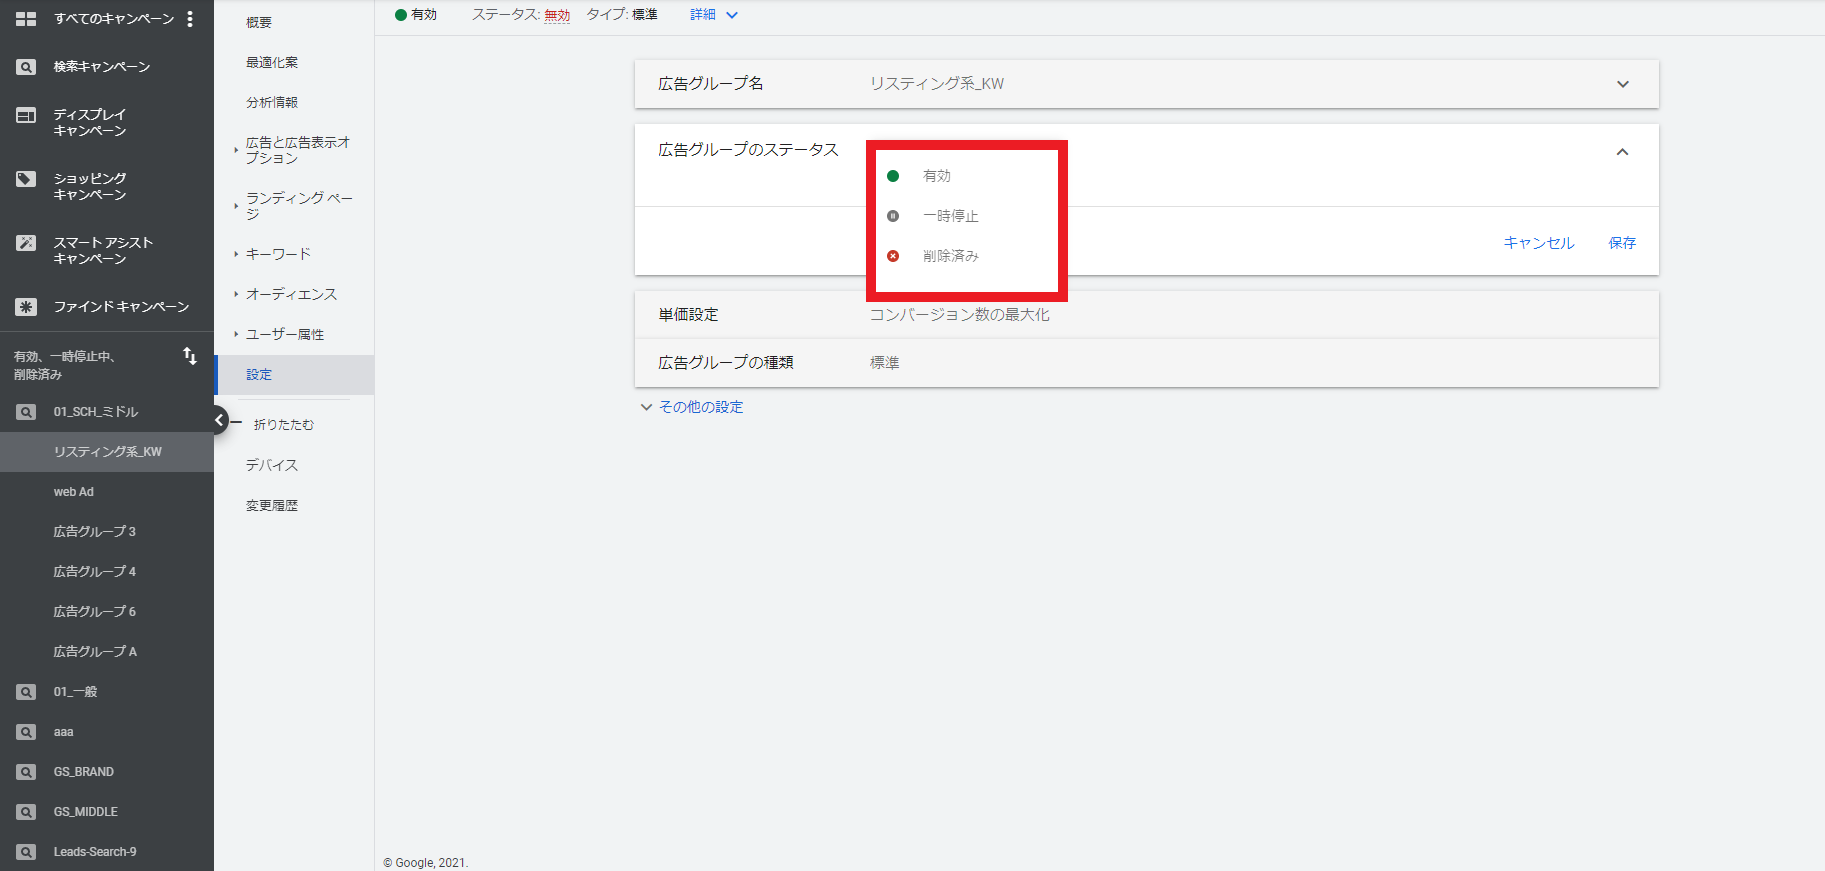This screenshot has height=871, width=1825.
Task: Open the three-dot menu beside すべてのキャンペーン
Action: [190, 19]
